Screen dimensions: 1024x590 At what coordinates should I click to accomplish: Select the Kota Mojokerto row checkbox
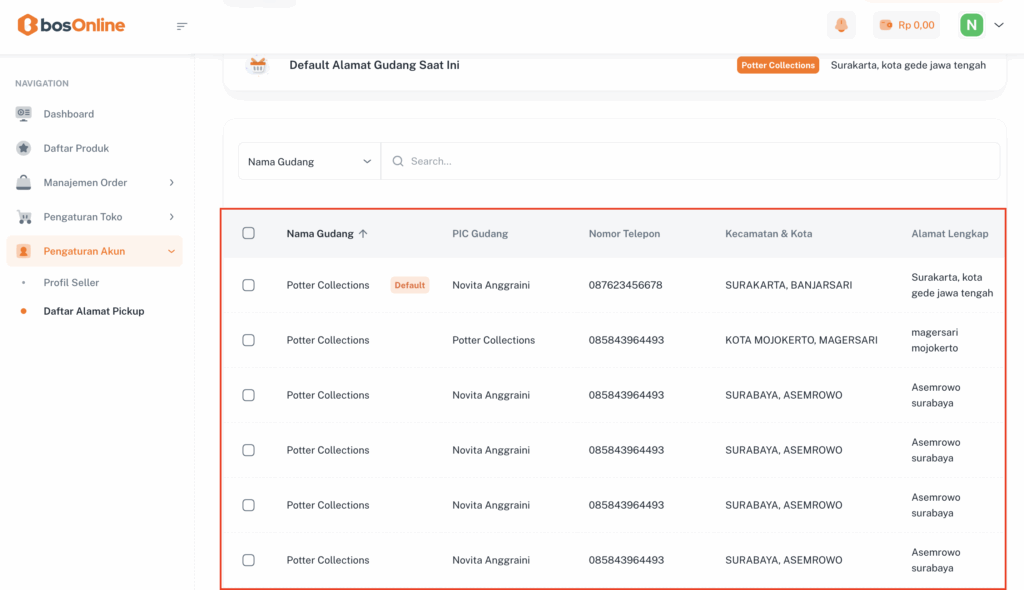pyautogui.click(x=249, y=340)
